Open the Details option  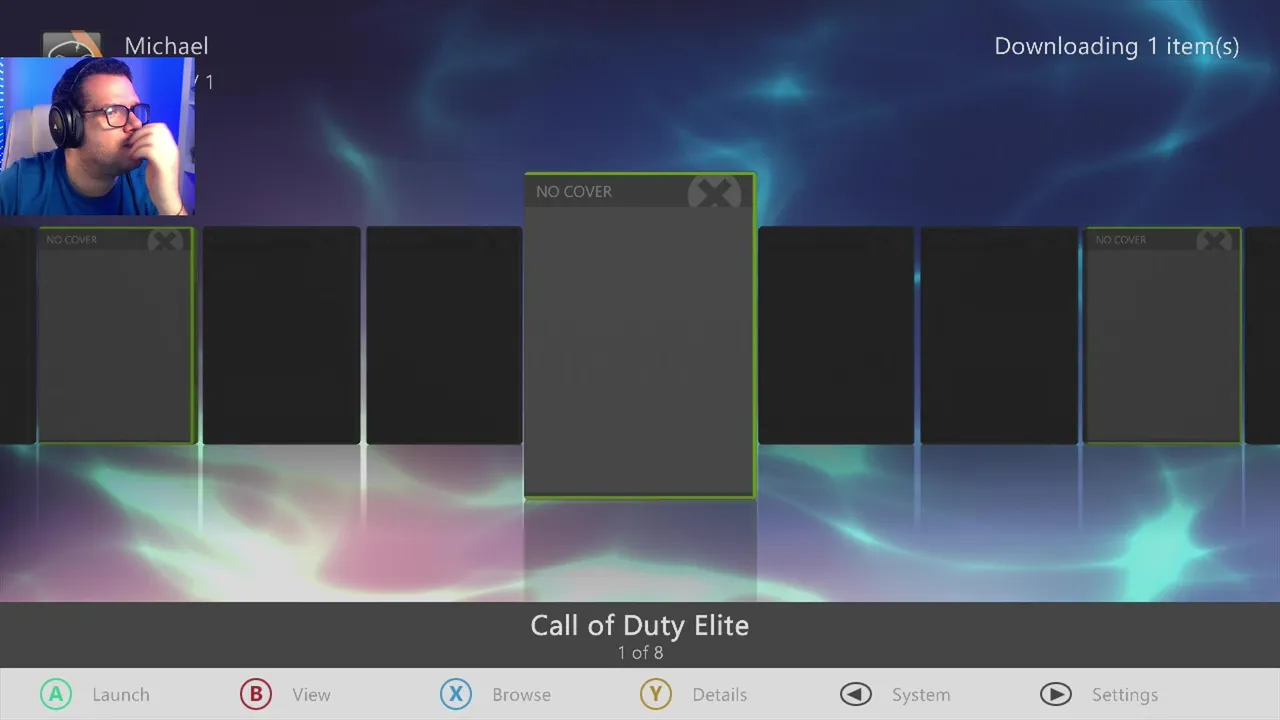[x=720, y=695]
